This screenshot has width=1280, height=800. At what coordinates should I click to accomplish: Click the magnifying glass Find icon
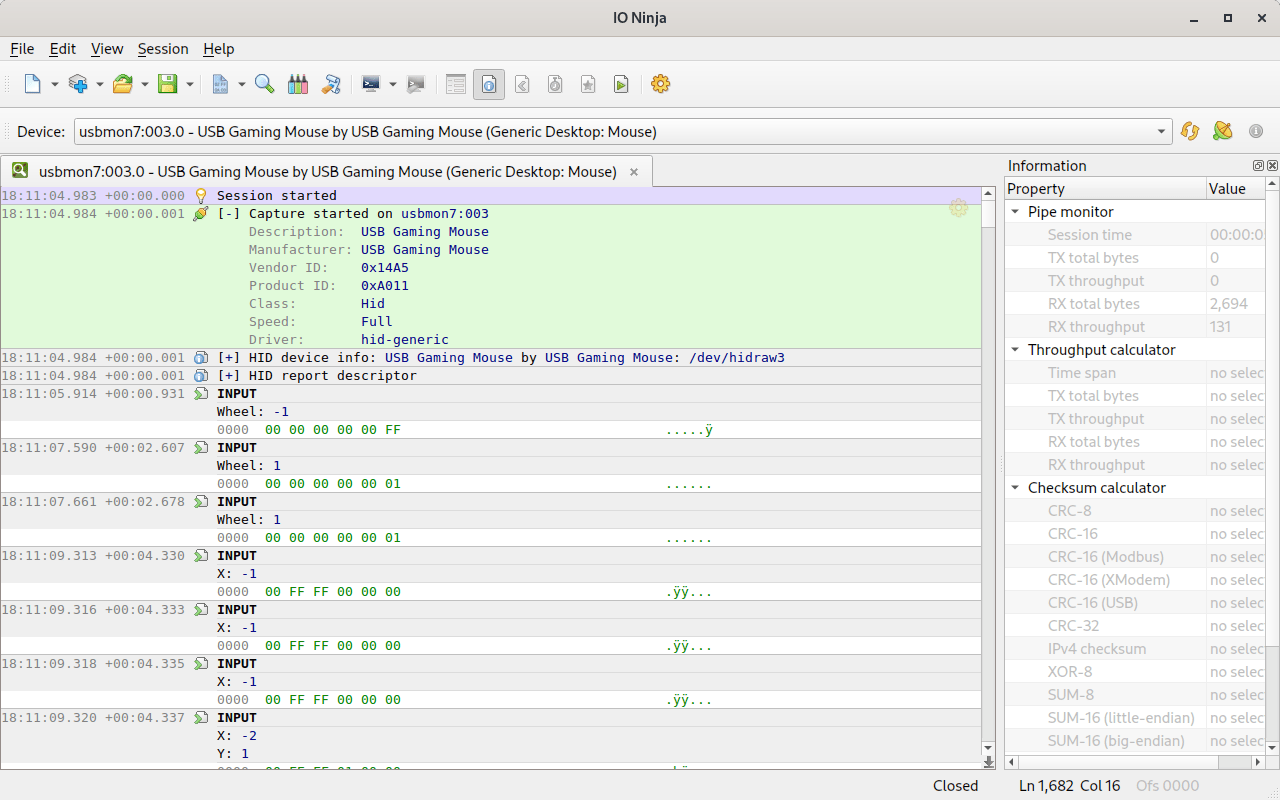(264, 85)
